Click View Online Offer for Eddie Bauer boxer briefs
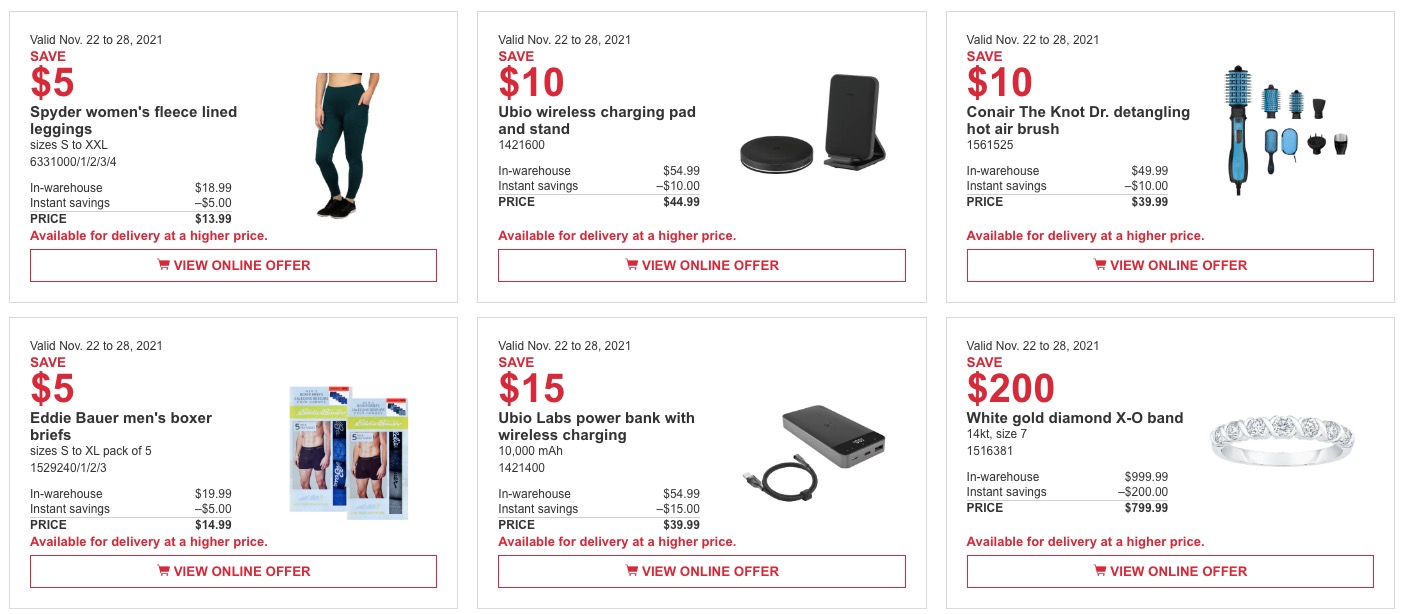This screenshot has width=1409, height=614. (233, 571)
